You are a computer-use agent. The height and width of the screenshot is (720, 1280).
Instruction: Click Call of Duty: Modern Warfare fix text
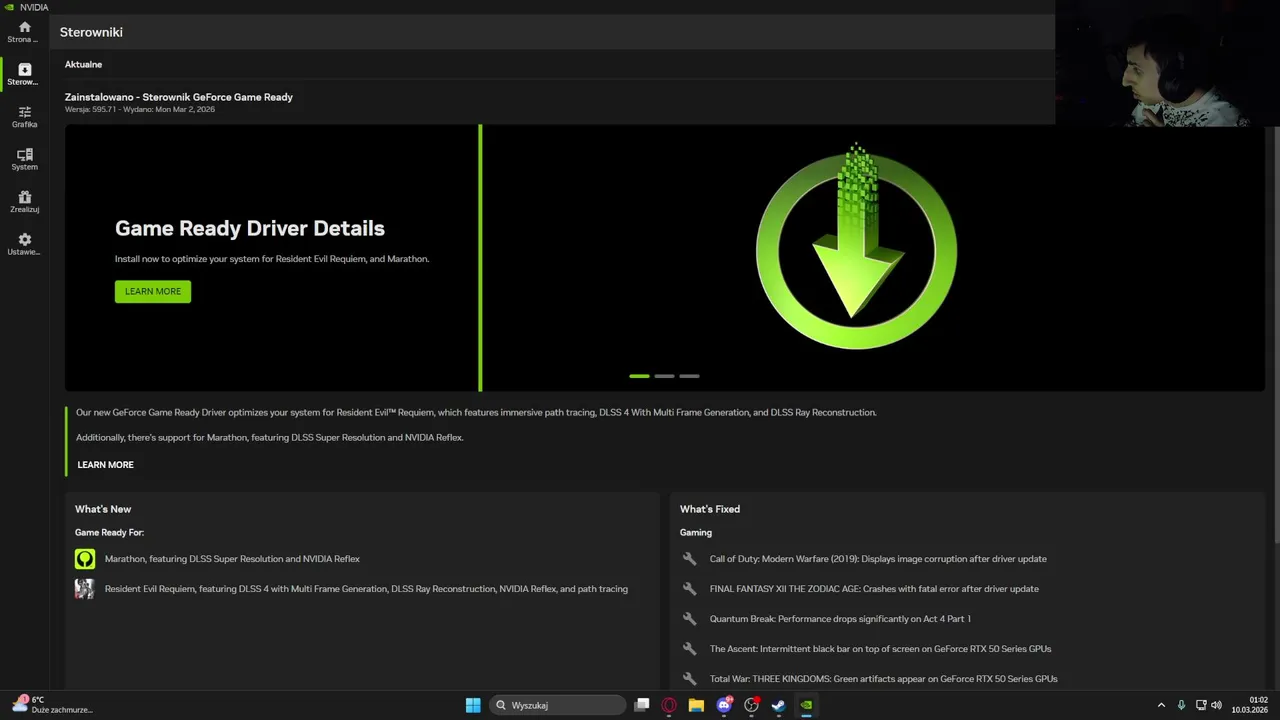point(878,559)
